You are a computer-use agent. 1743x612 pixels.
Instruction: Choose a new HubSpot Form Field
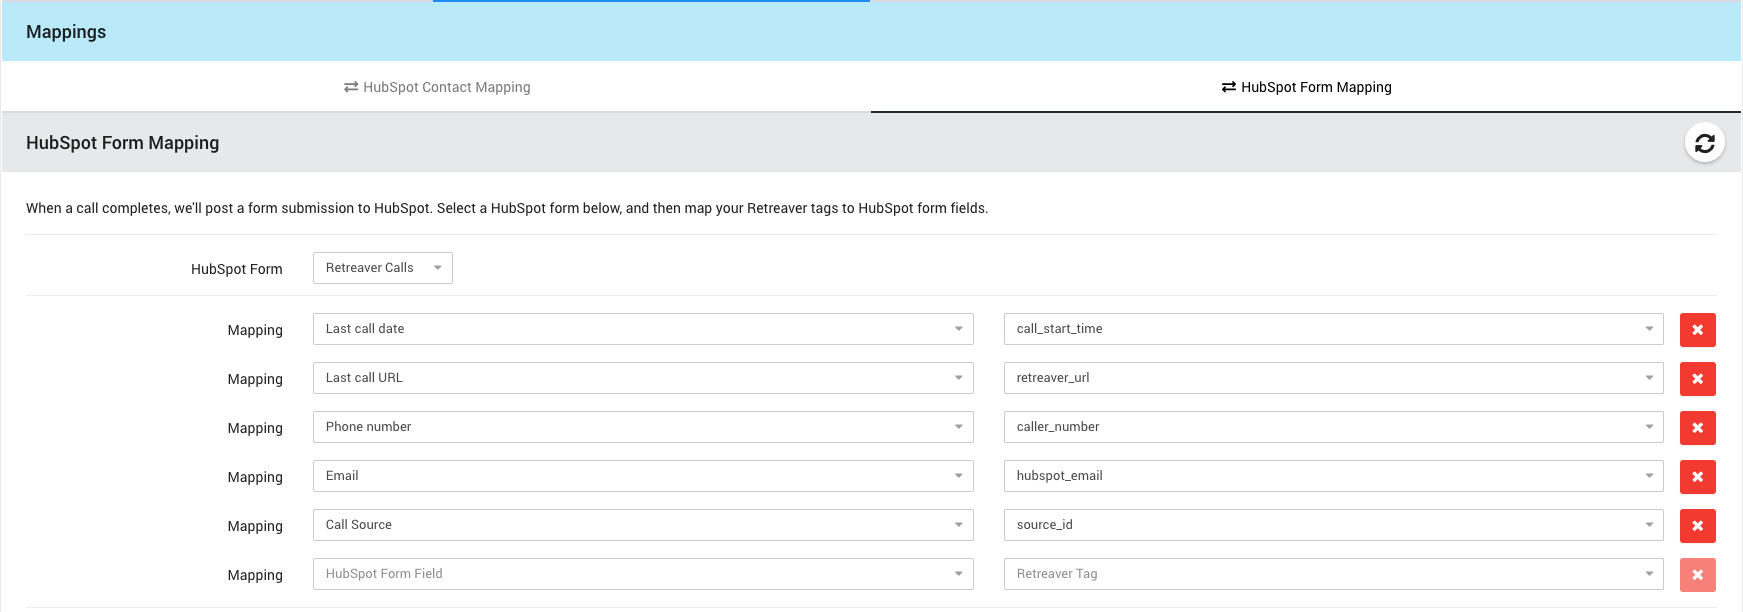click(642, 574)
